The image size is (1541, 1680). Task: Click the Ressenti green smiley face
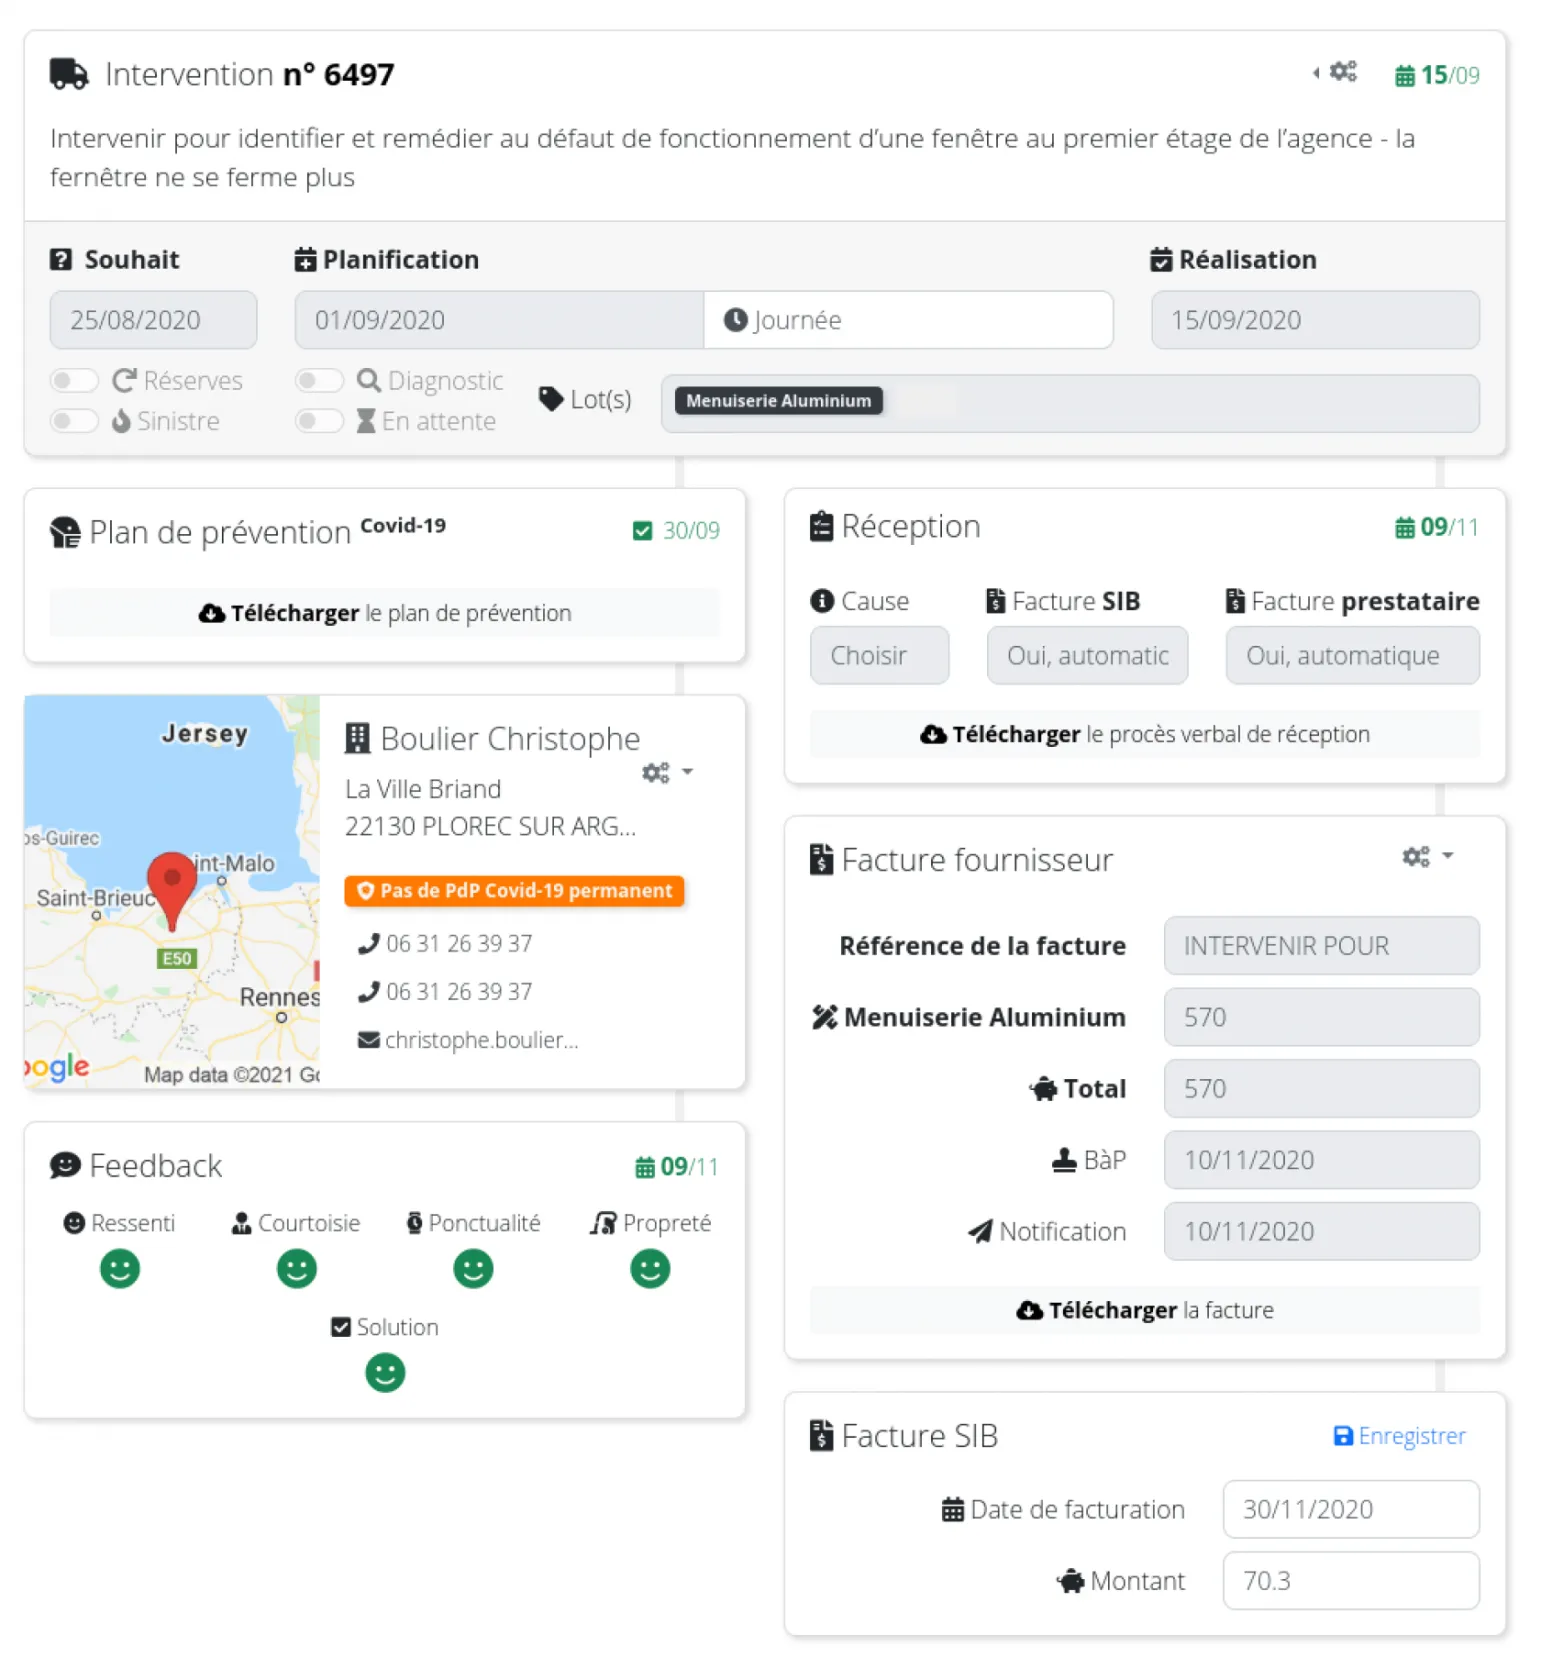[120, 1269]
